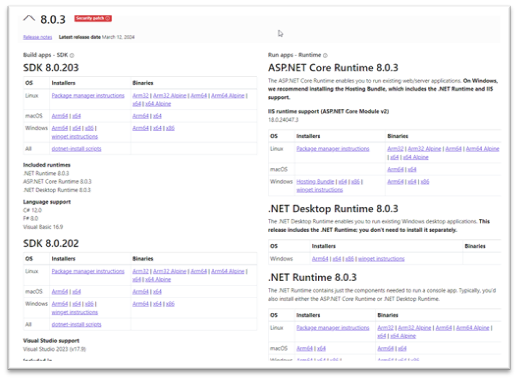The width and height of the screenshot is (518, 380).
Task: Download .NET Runtime Linux Arm64 Alpine binary
Action: pyautogui.click(x=473, y=328)
